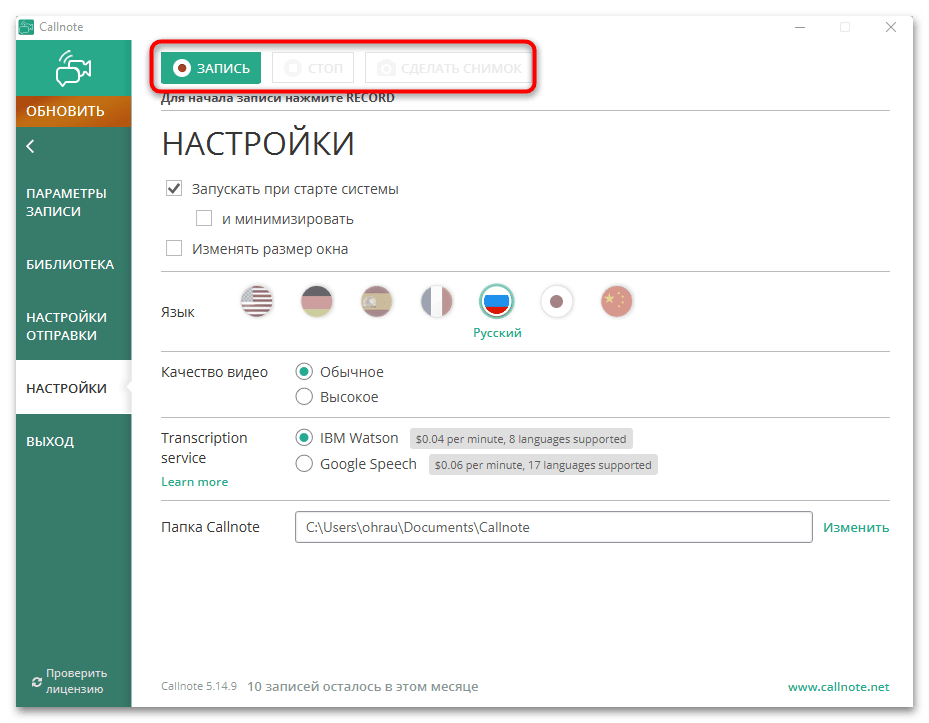
Task: Choose the German flag language
Action: tap(317, 301)
